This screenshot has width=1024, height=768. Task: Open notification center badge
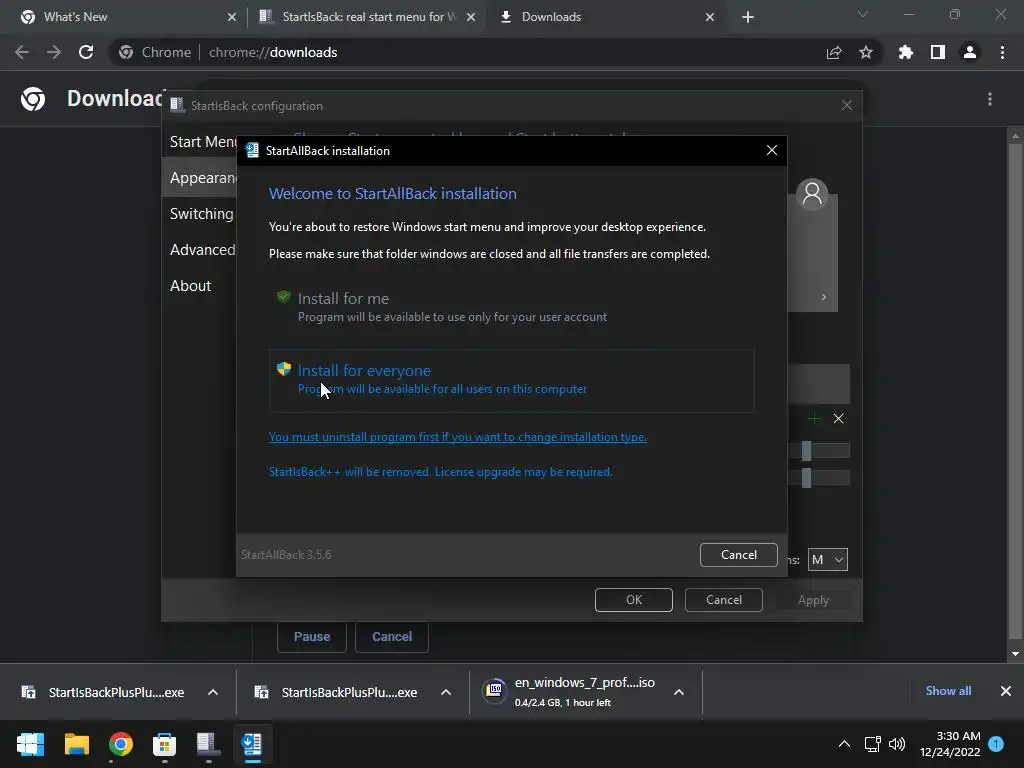997,744
